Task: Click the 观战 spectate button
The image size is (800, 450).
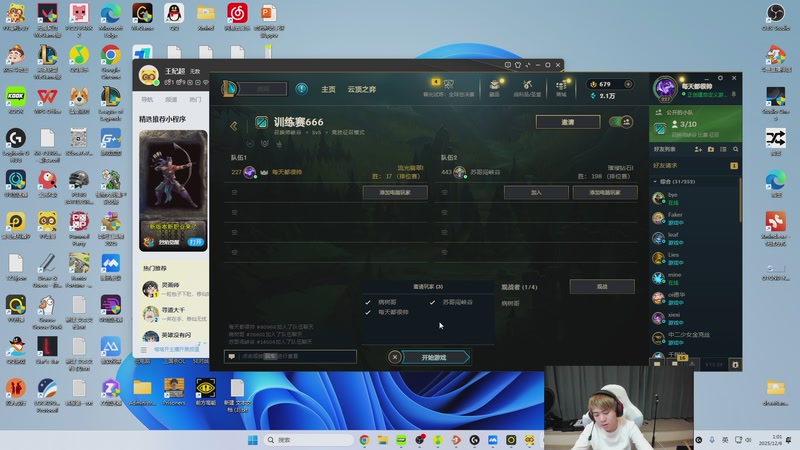Action: (x=602, y=287)
